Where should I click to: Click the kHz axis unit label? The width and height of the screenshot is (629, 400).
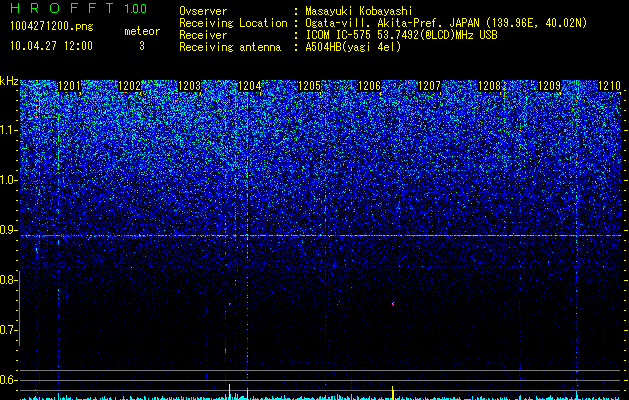pyautogui.click(x=9, y=81)
